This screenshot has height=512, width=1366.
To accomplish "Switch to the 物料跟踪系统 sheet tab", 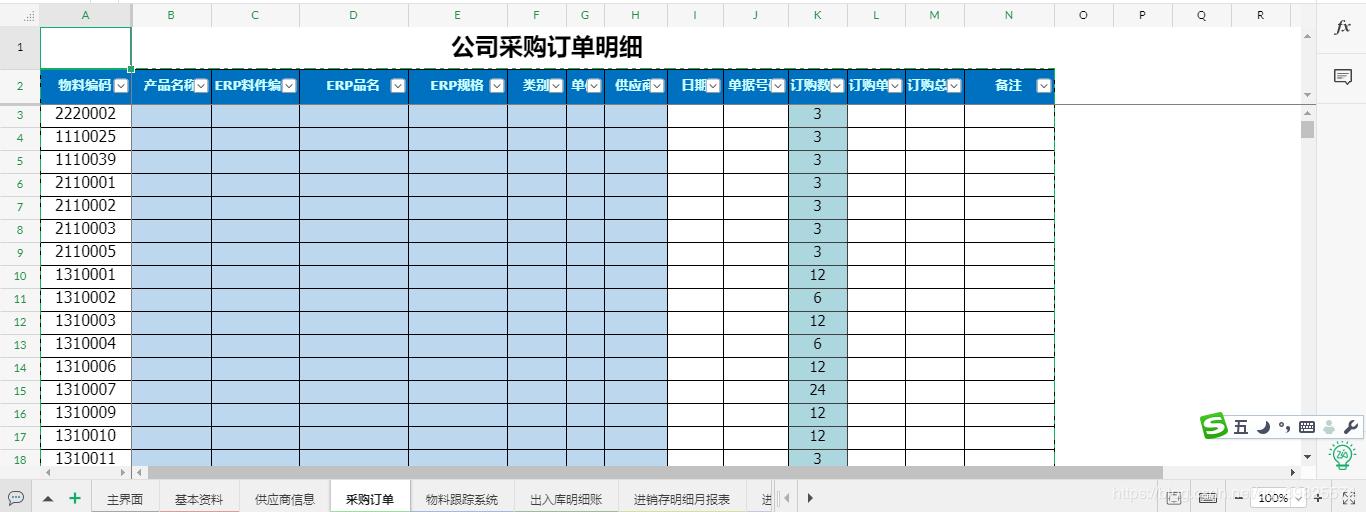I will pos(462,499).
